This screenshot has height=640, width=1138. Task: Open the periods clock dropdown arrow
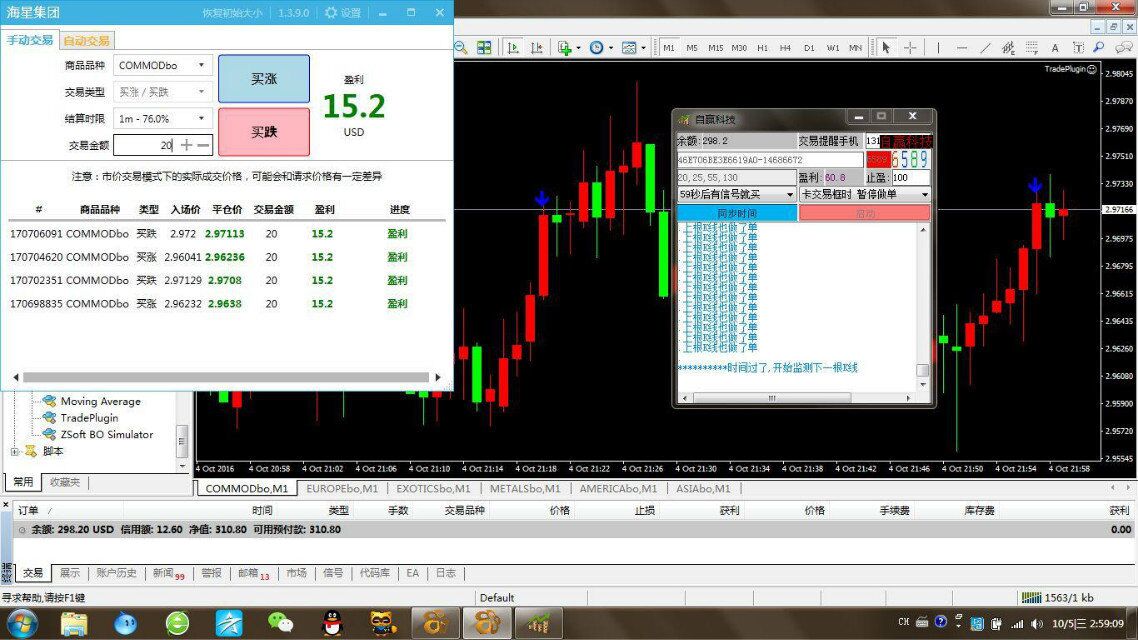pyautogui.click(x=610, y=48)
